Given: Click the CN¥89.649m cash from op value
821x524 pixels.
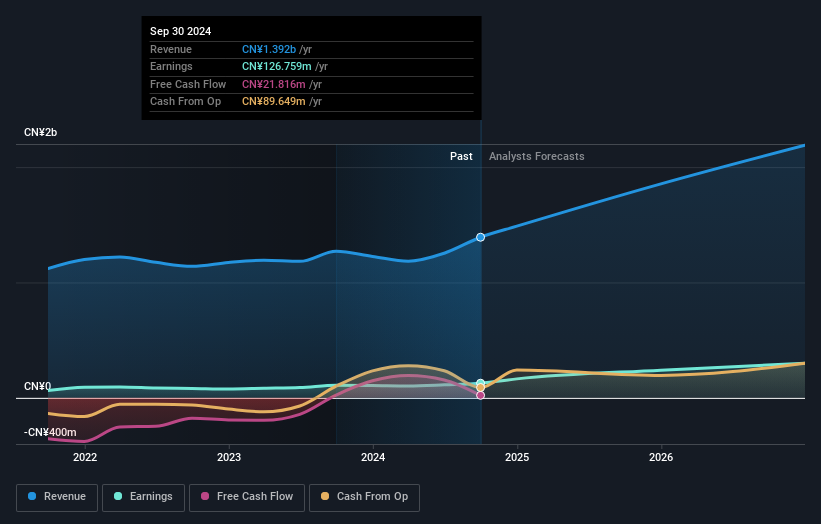Looking at the screenshot, I should click(273, 102).
